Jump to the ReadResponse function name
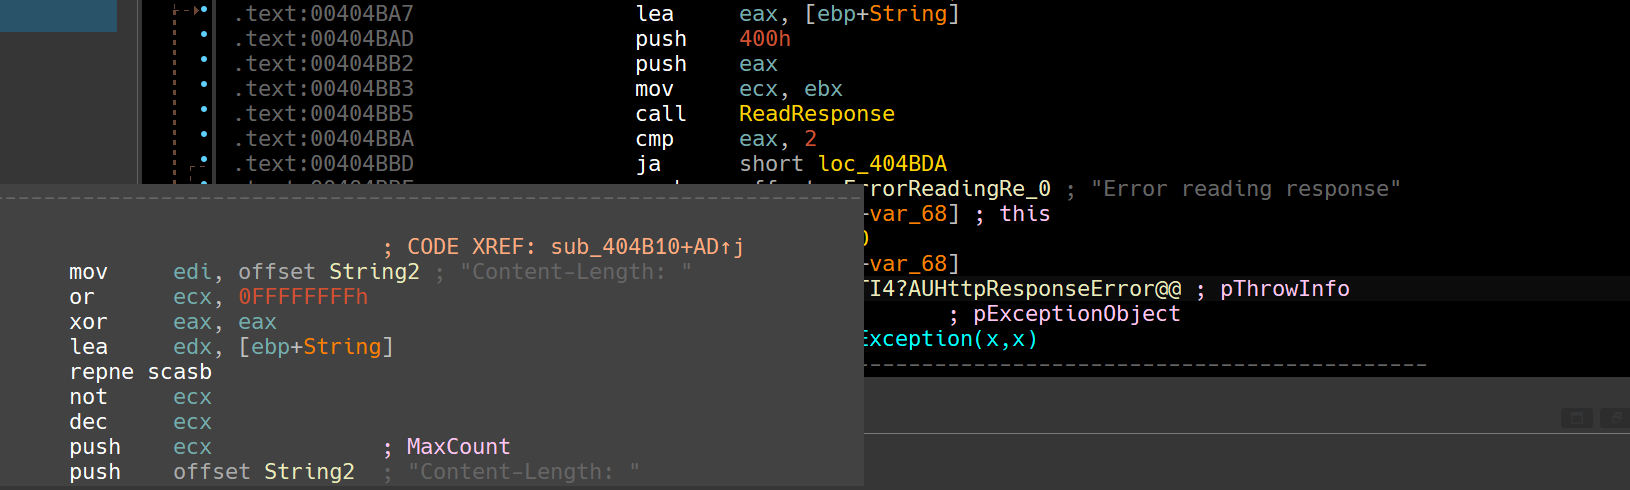 816,114
